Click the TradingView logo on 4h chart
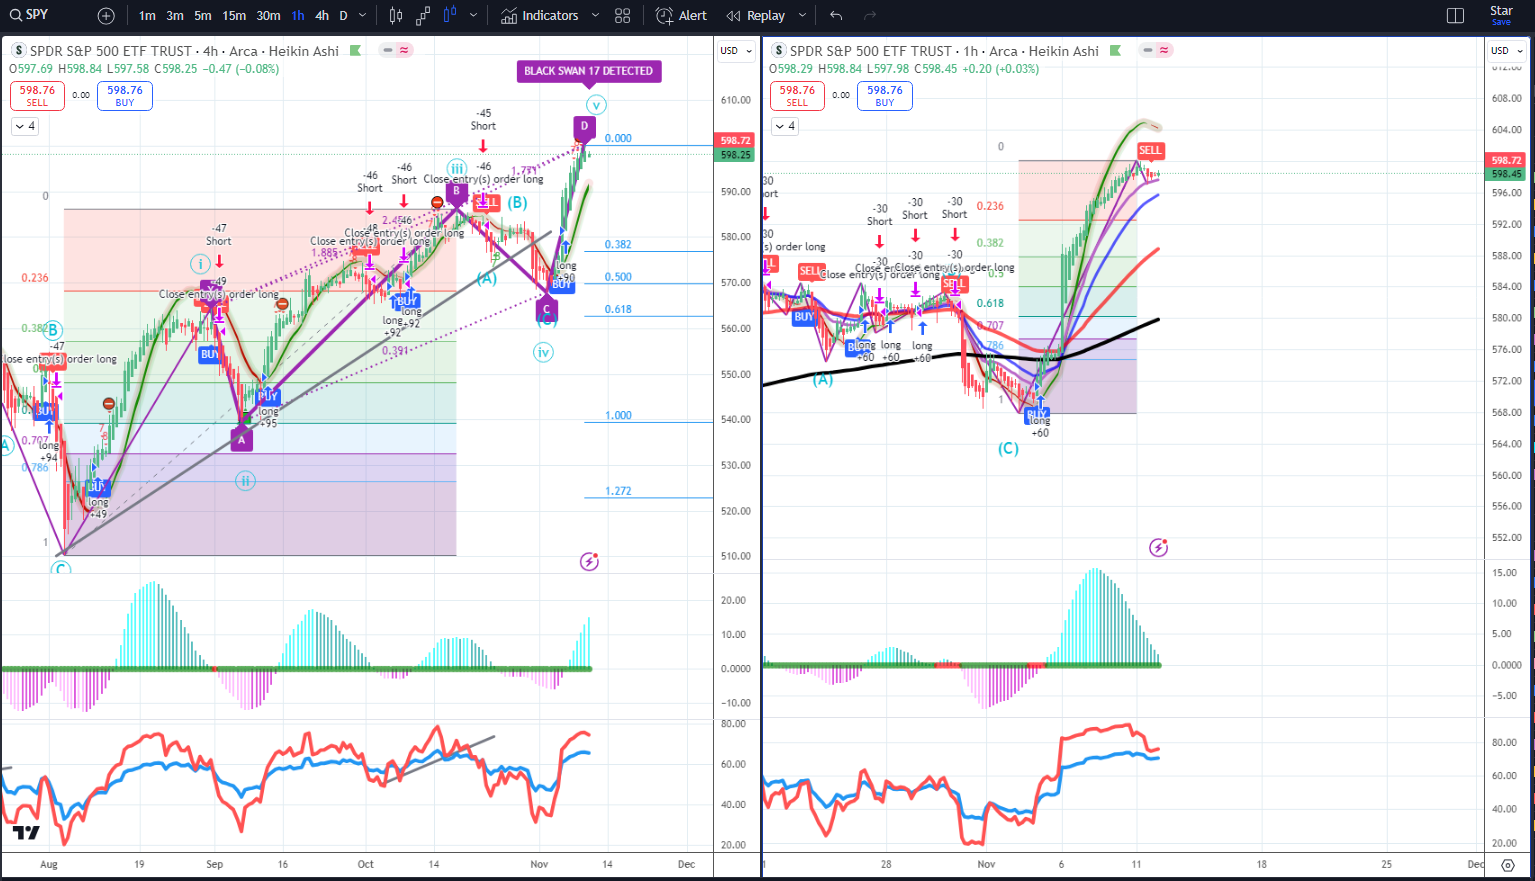This screenshot has height=881, width=1535. [x=26, y=832]
